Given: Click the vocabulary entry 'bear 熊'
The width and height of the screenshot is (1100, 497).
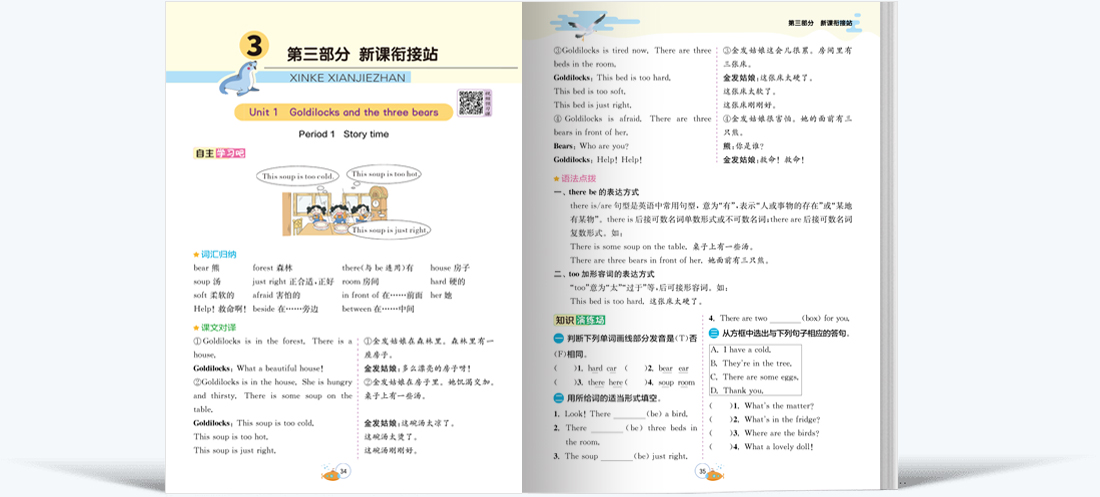Looking at the screenshot, I should [206, 268].
